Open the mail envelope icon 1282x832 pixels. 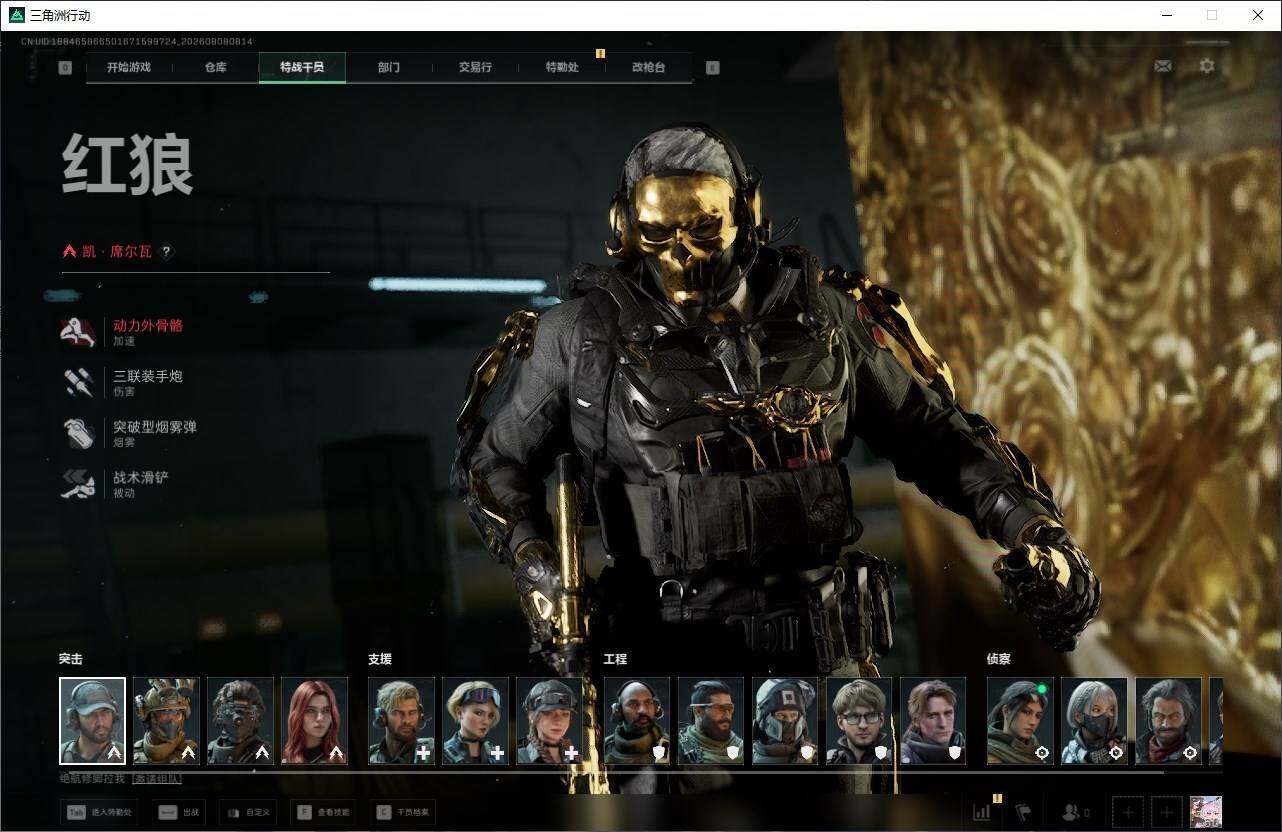pos(1163,66)
